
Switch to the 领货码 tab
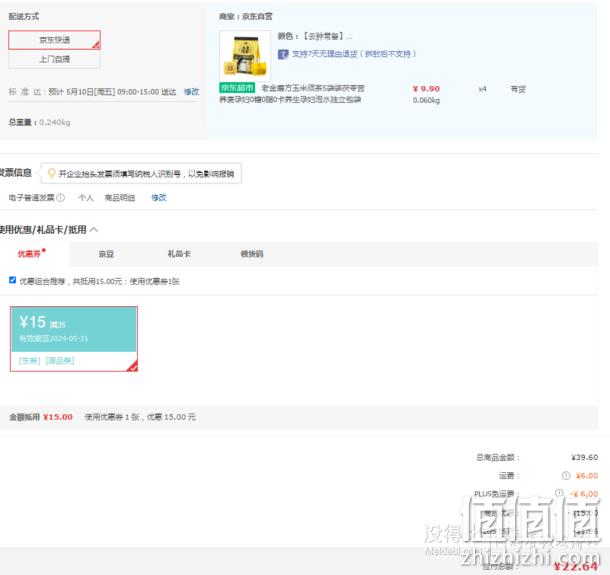(252, 254)
